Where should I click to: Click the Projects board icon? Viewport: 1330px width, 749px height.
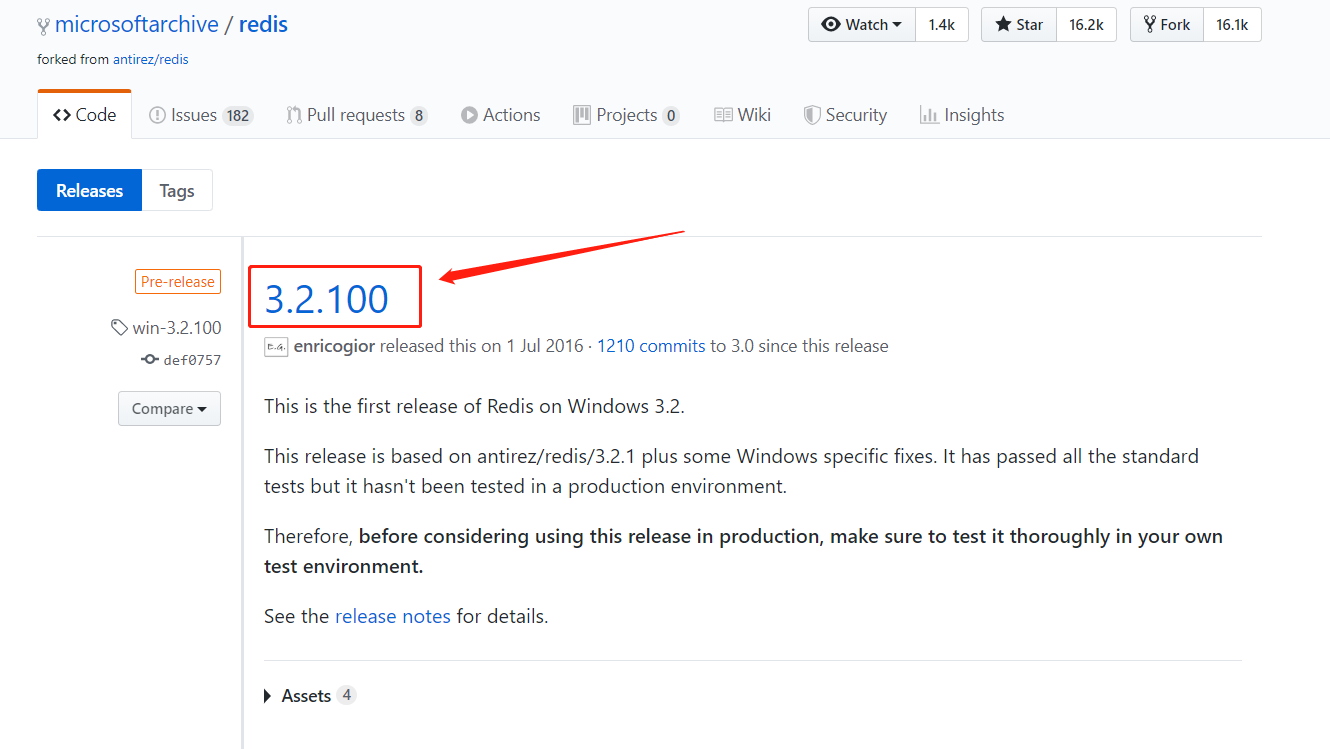[x=582, y=115]
